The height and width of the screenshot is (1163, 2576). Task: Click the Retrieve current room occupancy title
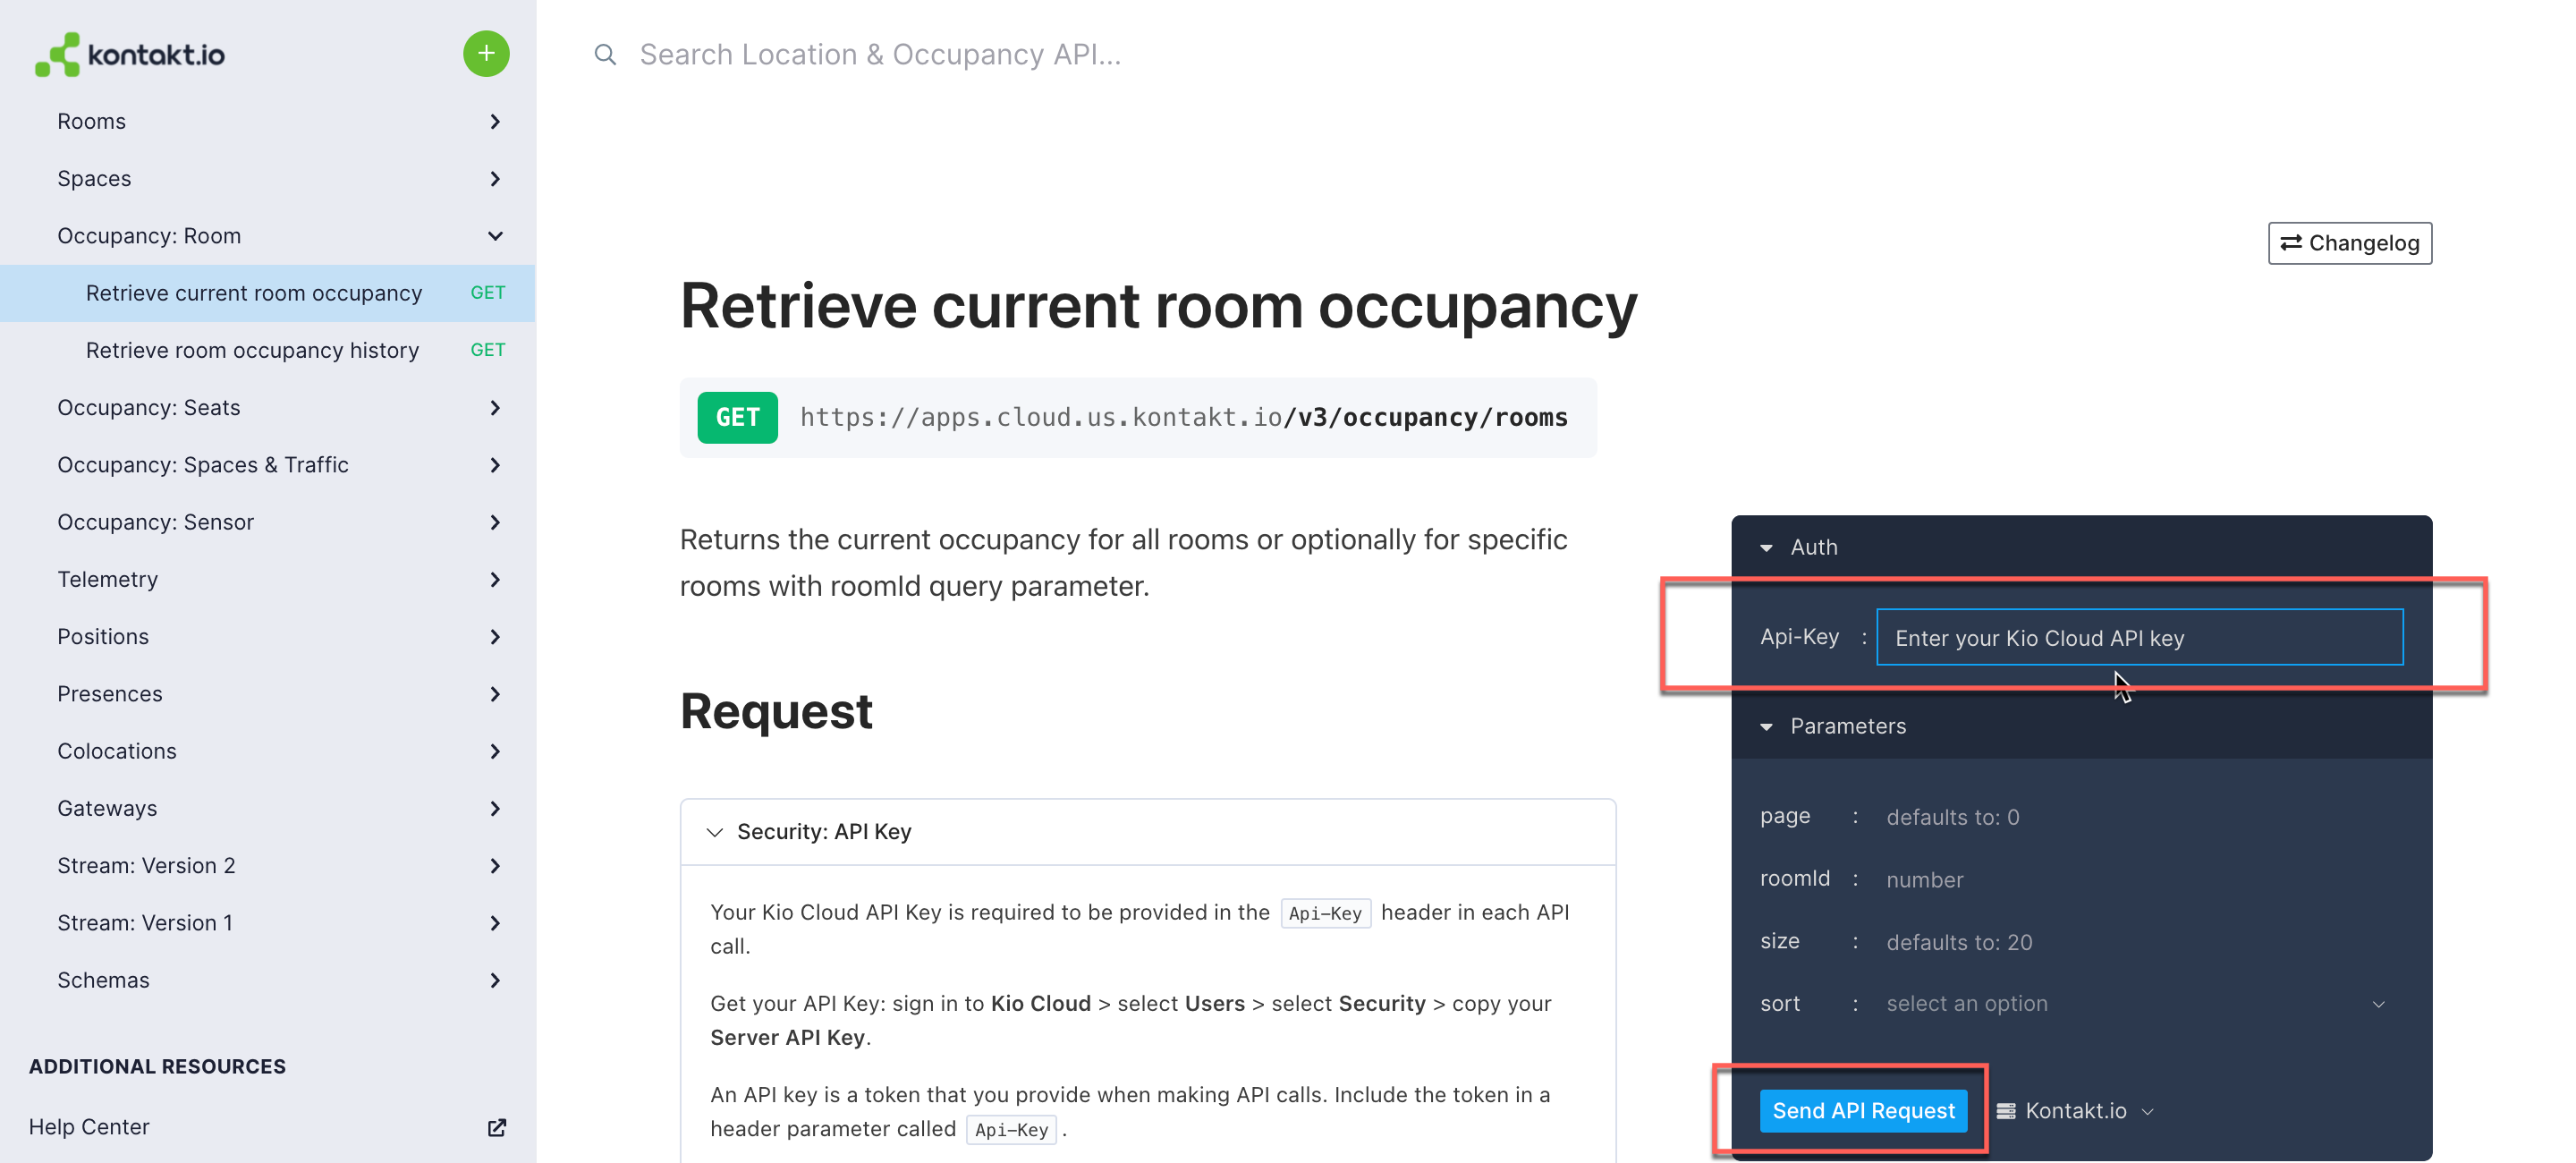pyautogui.click(x=1158, y=305)
